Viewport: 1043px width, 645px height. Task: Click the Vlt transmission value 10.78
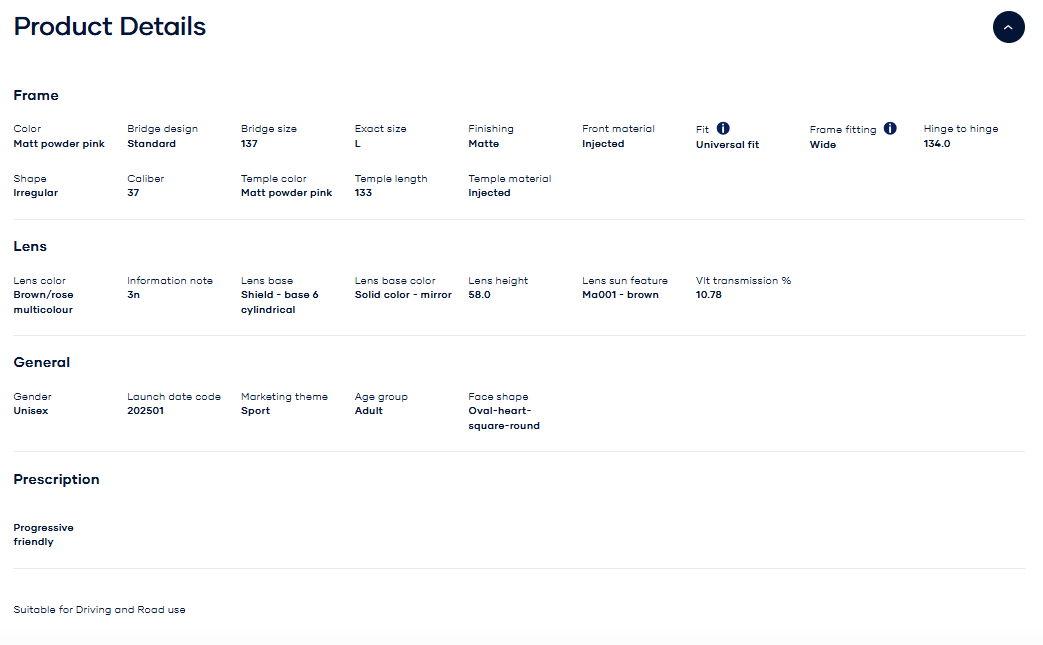pyautogui.click(x=709, y=295)
